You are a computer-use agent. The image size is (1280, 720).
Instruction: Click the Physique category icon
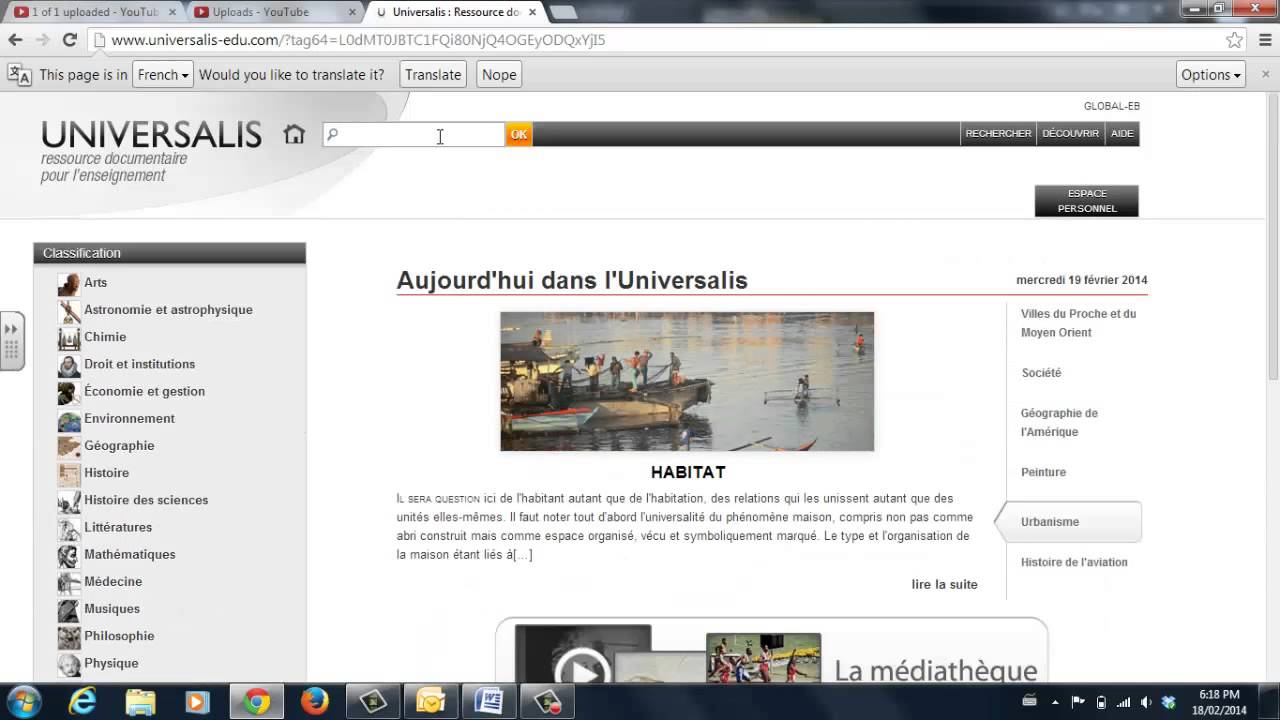coord(69,664)
